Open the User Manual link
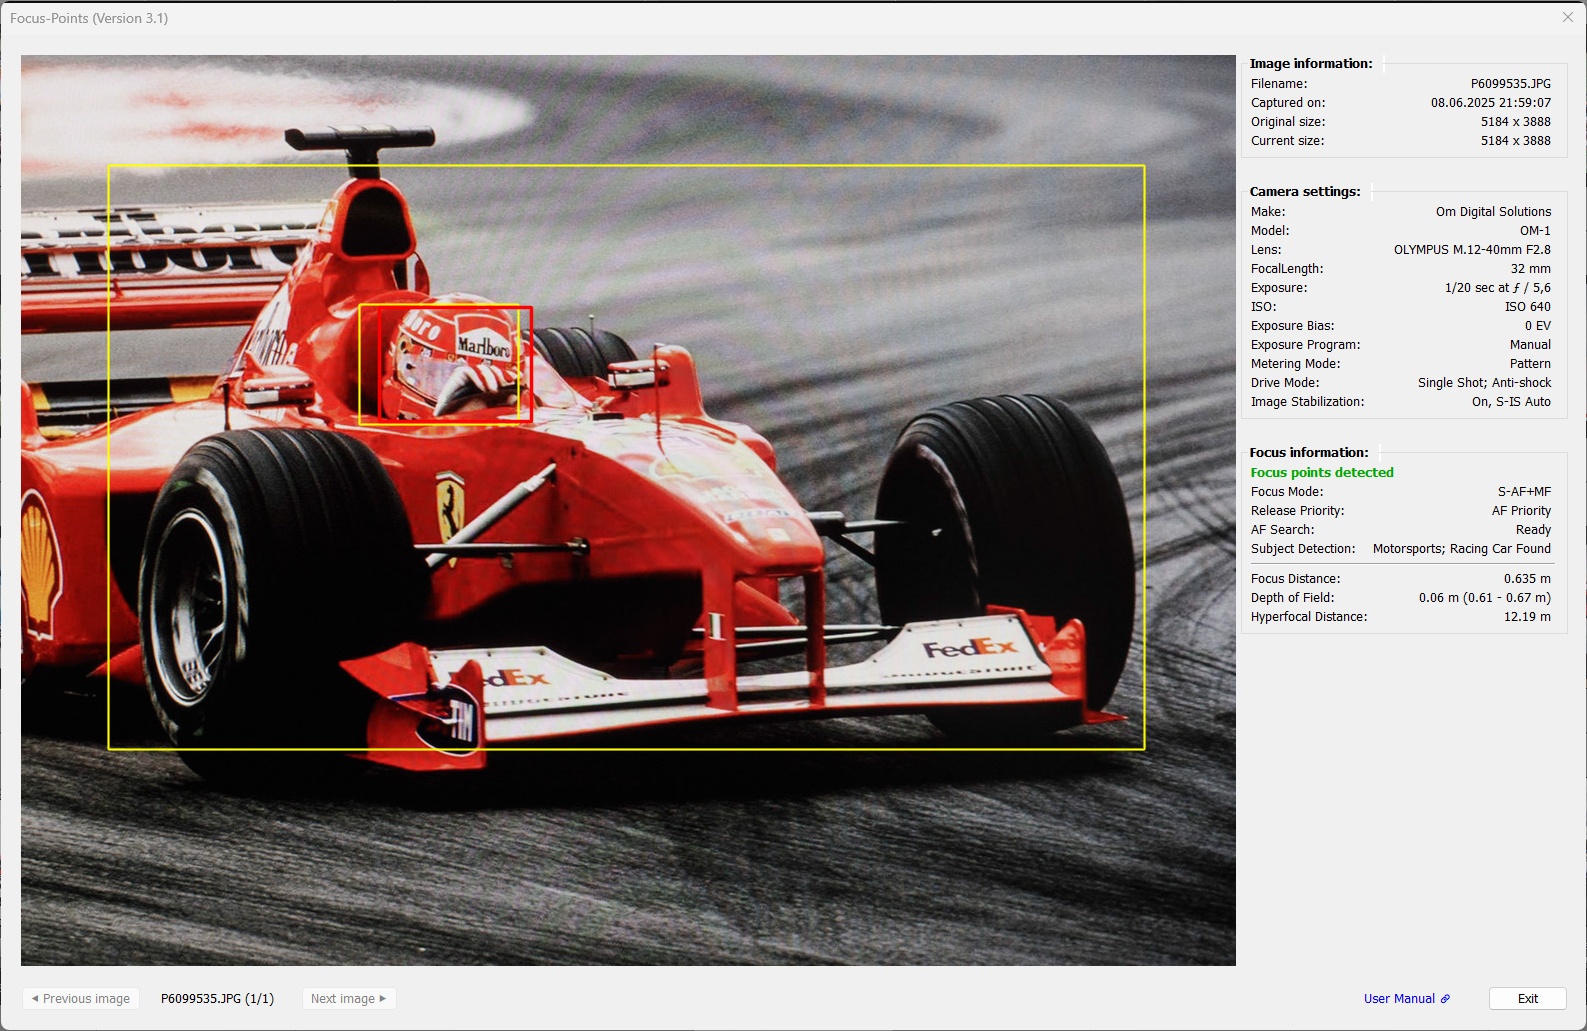The width and height of the screenshot is (1587, 1031). click(x=1398, y=998)
